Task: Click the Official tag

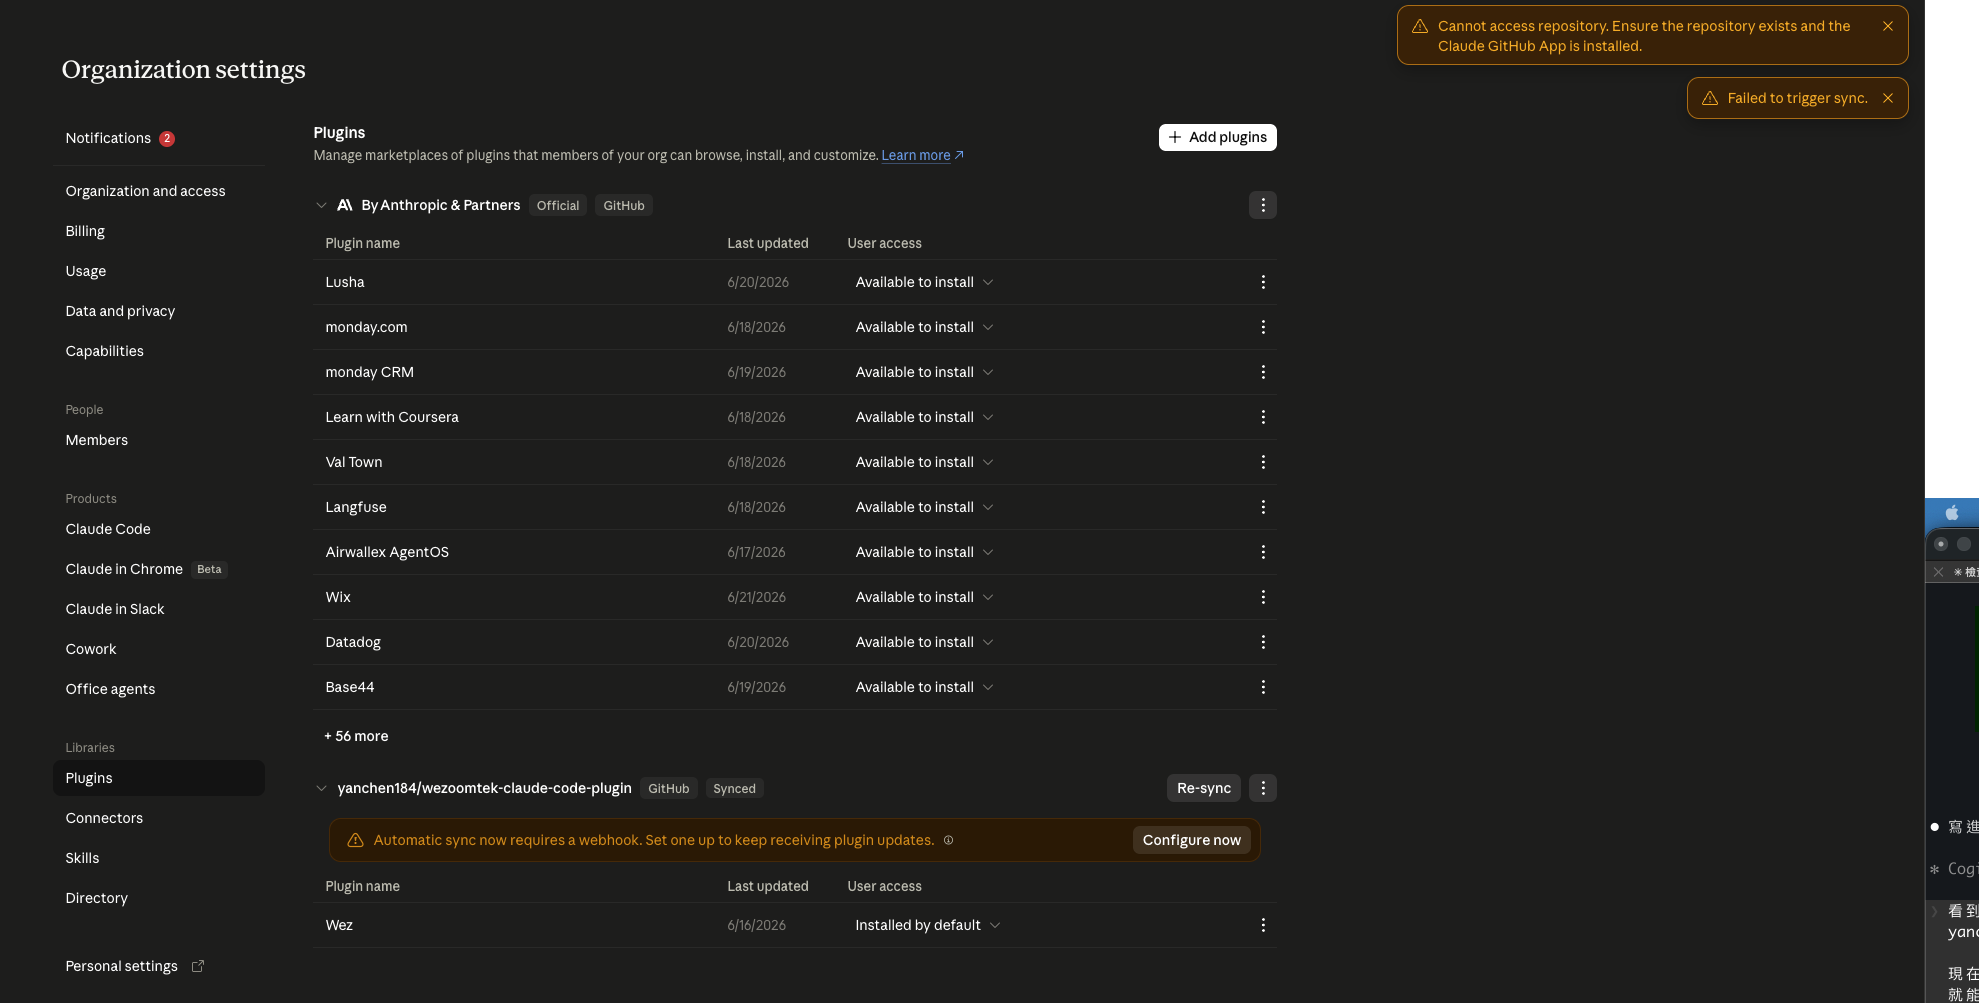Action: [558, 205]
